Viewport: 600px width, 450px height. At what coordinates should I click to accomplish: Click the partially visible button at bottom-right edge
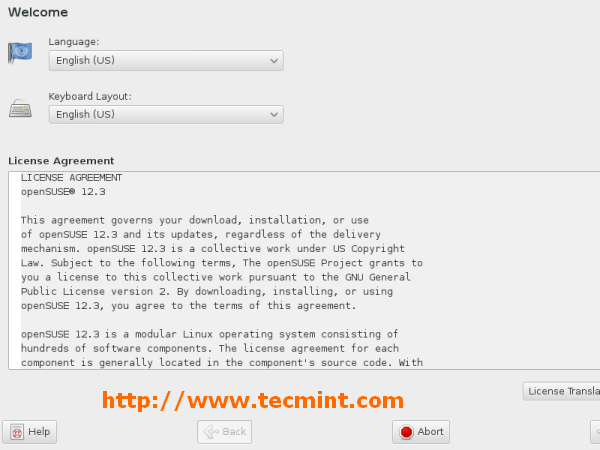pos(595,432)
